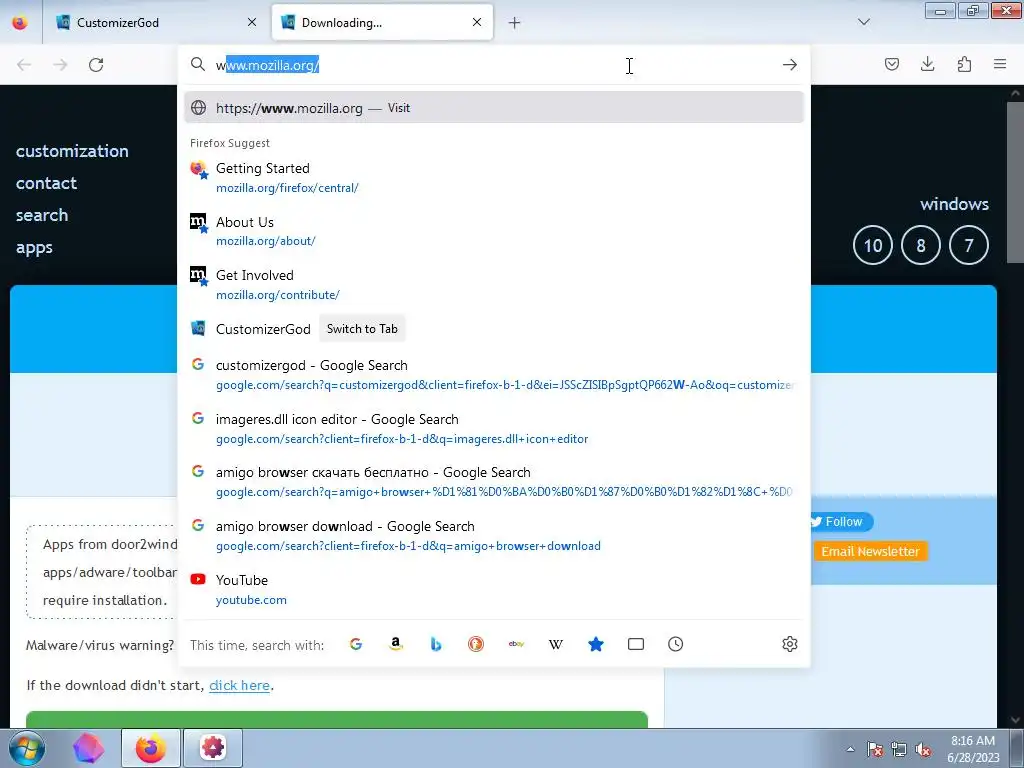
Task: Click the Go arrow in address bar
Action: [x=790, y=65]
